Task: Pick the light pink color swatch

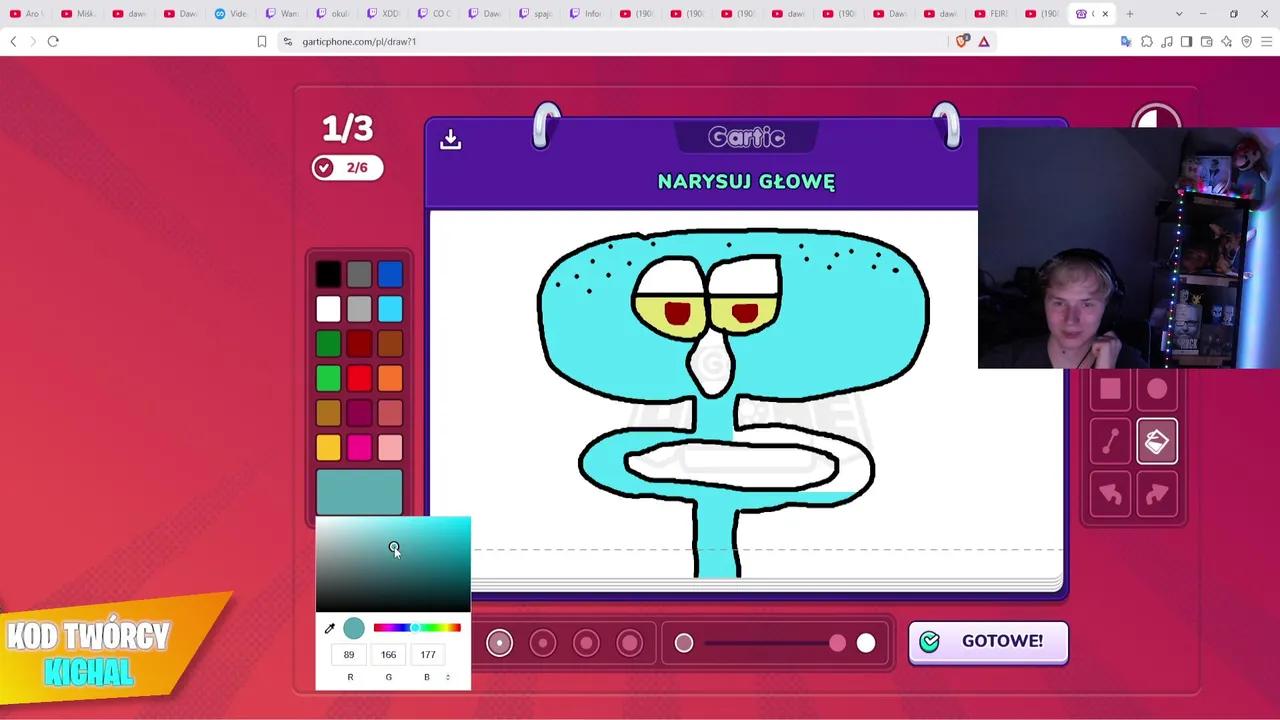Action: [x=390, y=448]
